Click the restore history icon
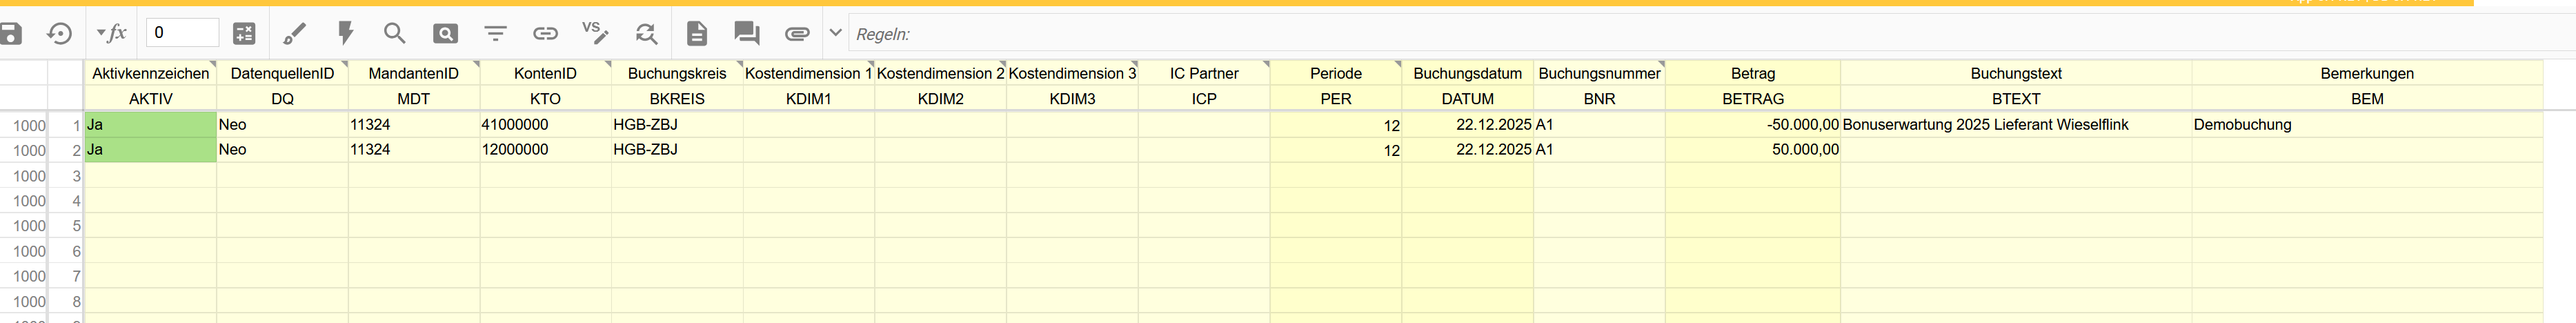Viewport: 2576px width, 323px height. (59, 34)
